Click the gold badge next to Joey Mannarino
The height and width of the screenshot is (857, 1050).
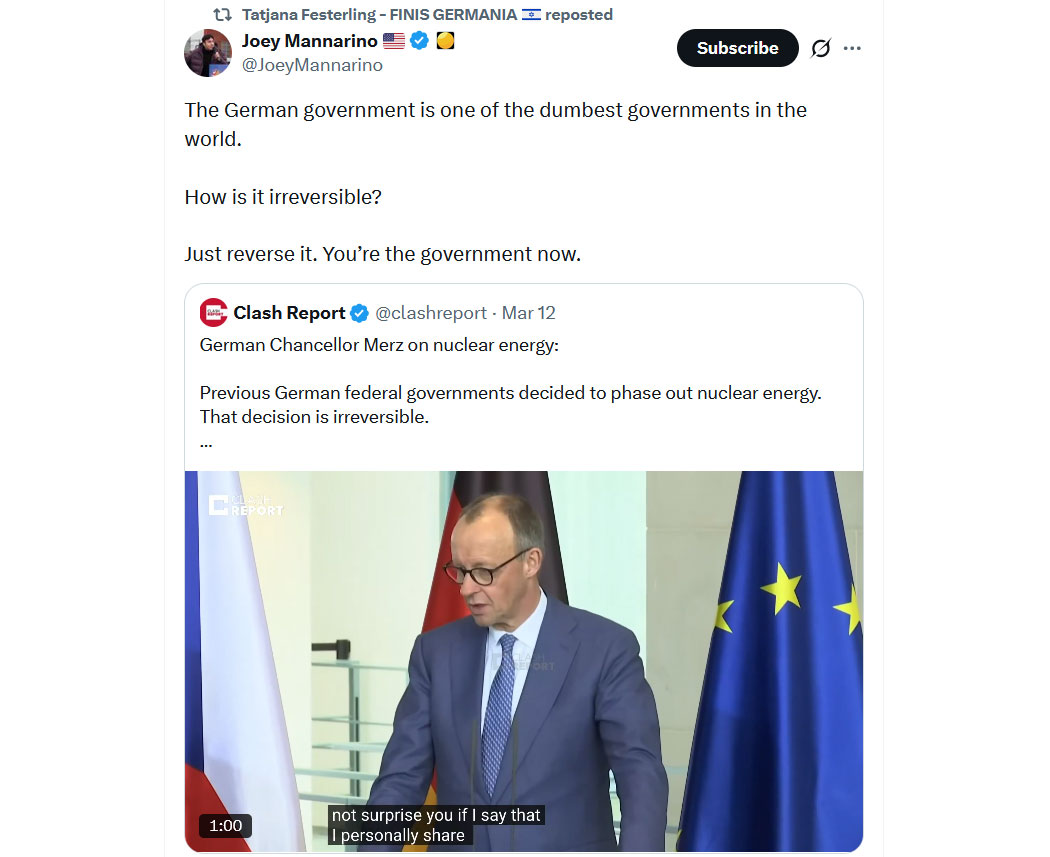pyautogui.click(x=446, y=41)
